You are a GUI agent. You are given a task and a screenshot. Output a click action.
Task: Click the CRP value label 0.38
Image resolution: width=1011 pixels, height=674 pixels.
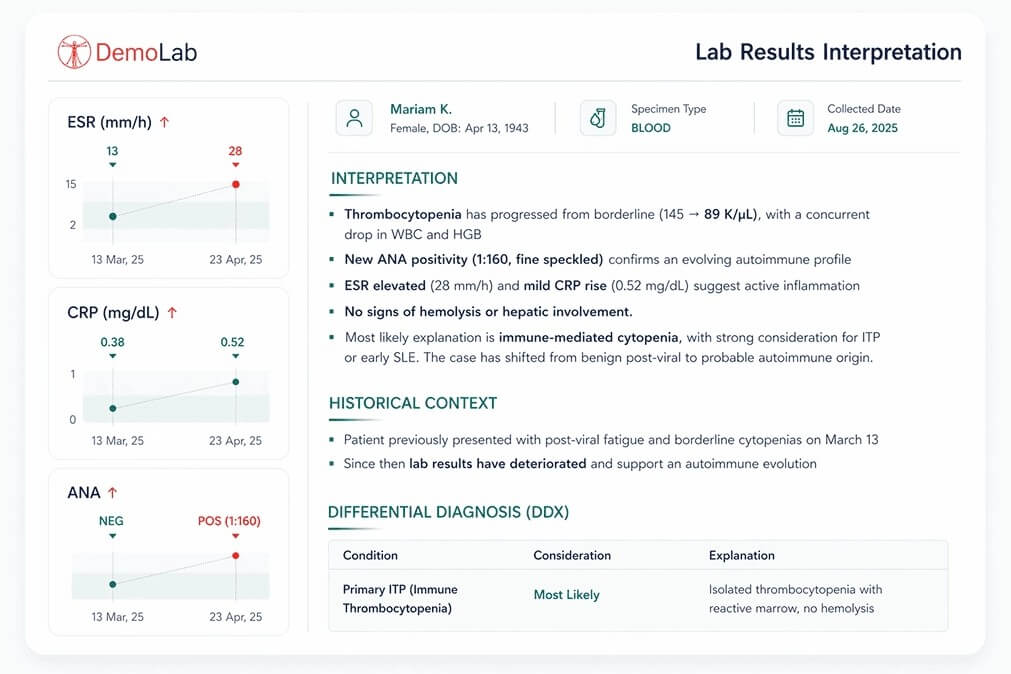112,342
